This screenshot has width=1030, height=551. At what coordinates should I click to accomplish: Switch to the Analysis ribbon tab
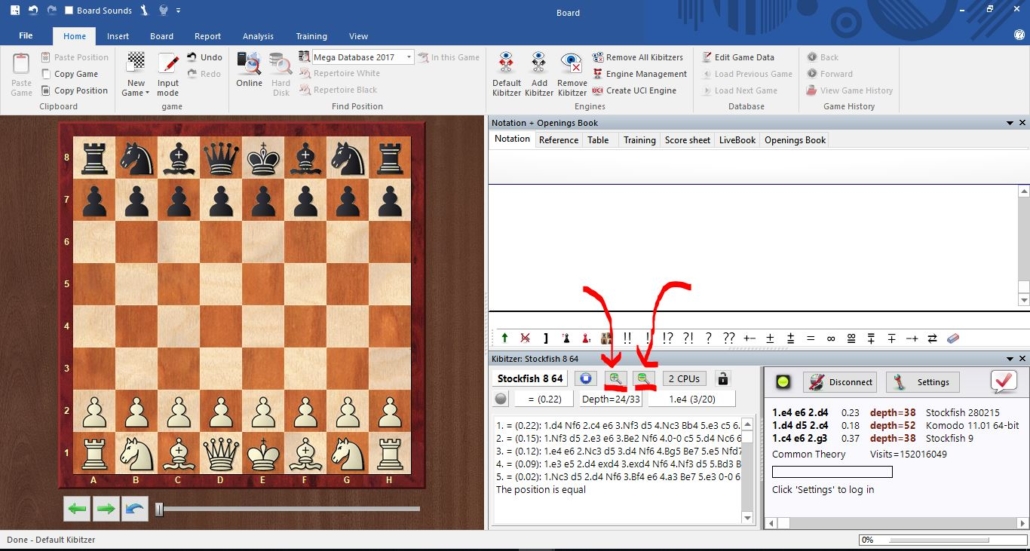(258, 36)
